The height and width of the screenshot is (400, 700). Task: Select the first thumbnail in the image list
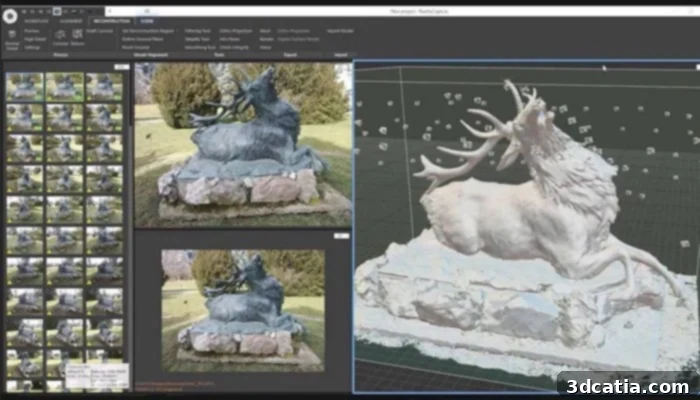(x=25, y=86)
